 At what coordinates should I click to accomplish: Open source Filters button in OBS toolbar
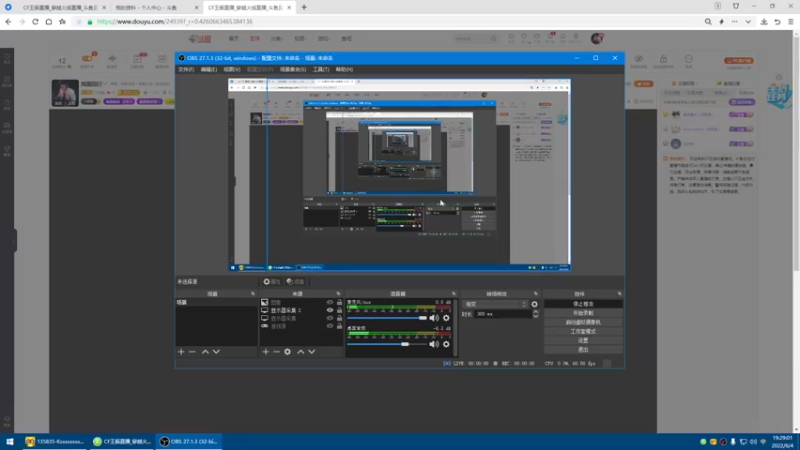[x=295, y=282]
